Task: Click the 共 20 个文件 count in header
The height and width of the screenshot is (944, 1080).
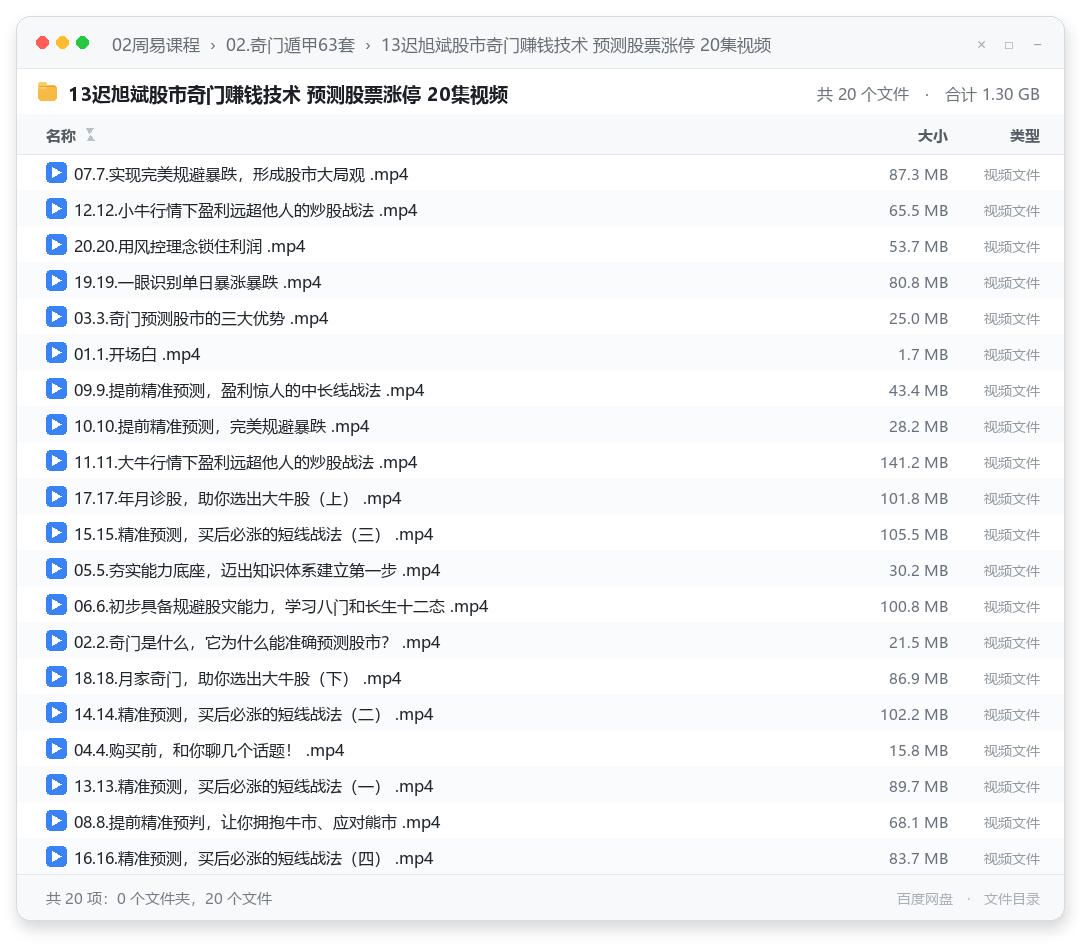Action: point(862,94)
